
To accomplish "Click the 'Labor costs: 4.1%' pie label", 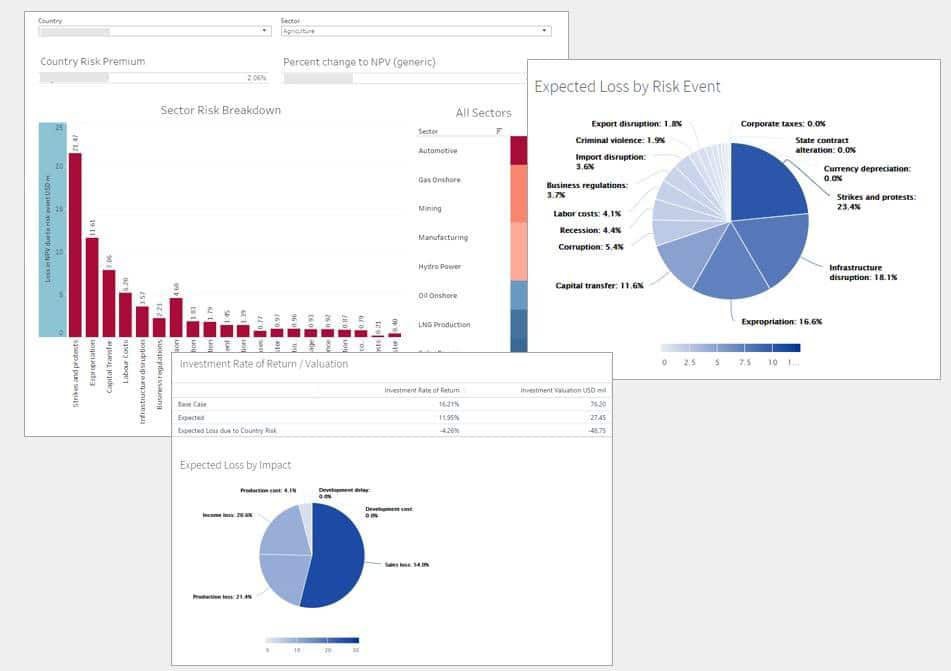I will (x=586, y=214).
